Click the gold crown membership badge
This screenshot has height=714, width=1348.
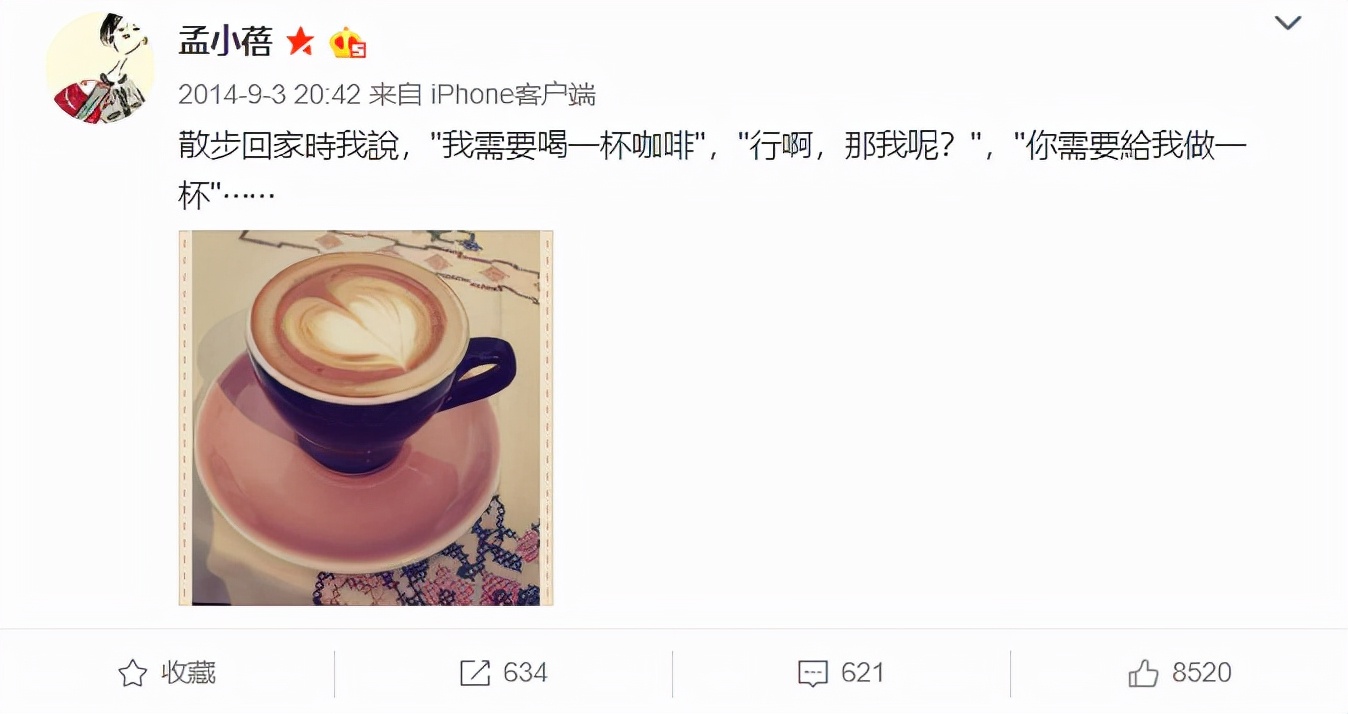348,42
